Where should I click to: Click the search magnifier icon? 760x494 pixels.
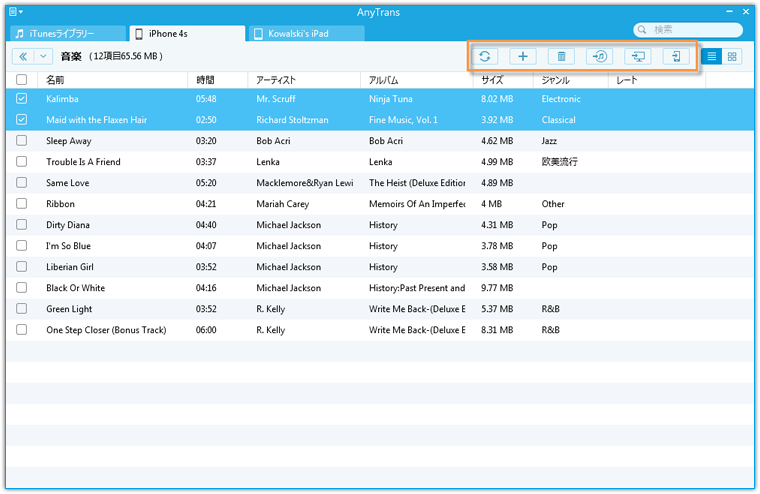pyautogui.click(x=642, y=30)
